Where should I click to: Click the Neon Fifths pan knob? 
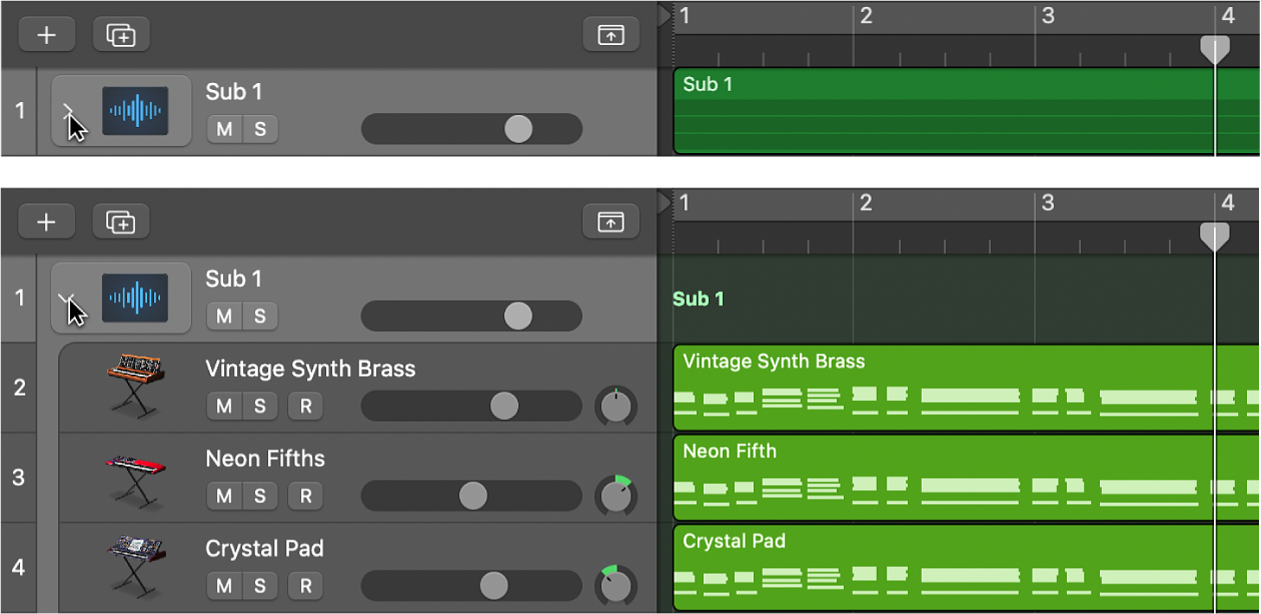tap(616, 496)
